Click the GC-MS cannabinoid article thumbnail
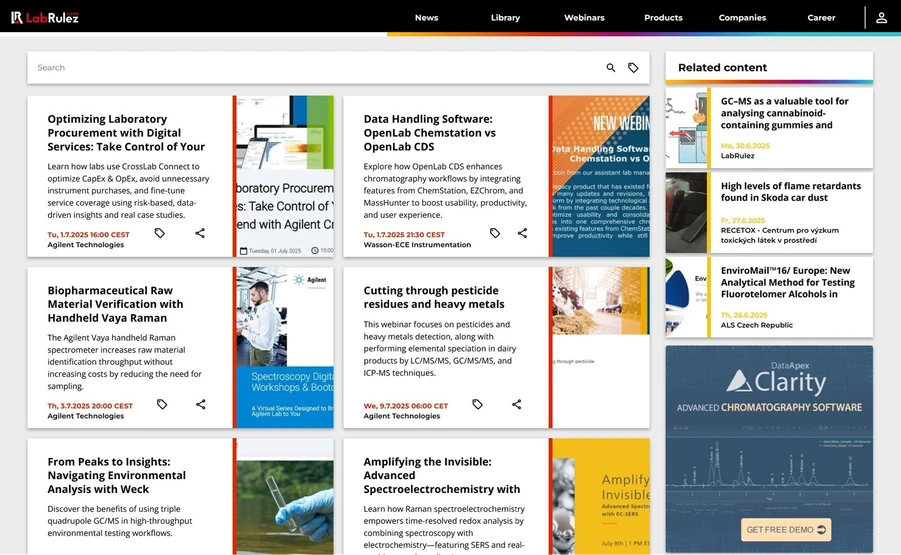The width and height of the screenshot is (901, 555). coord(686,128)
